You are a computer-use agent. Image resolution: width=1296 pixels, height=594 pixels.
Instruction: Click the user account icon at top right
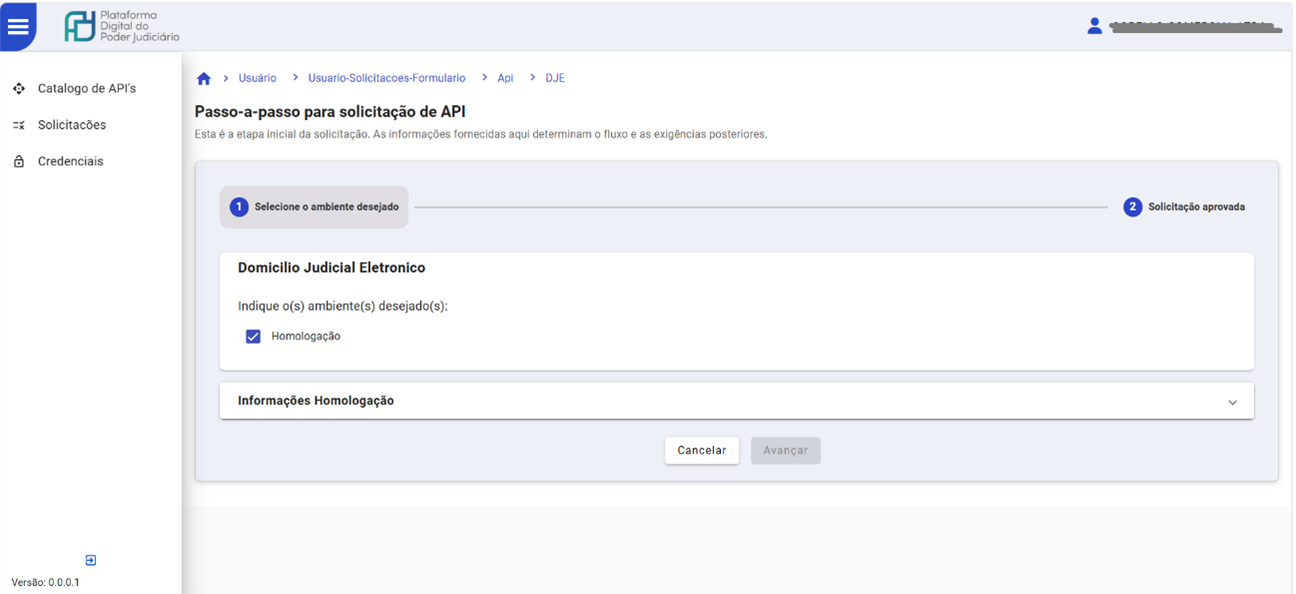click(x=1094, y=25)
